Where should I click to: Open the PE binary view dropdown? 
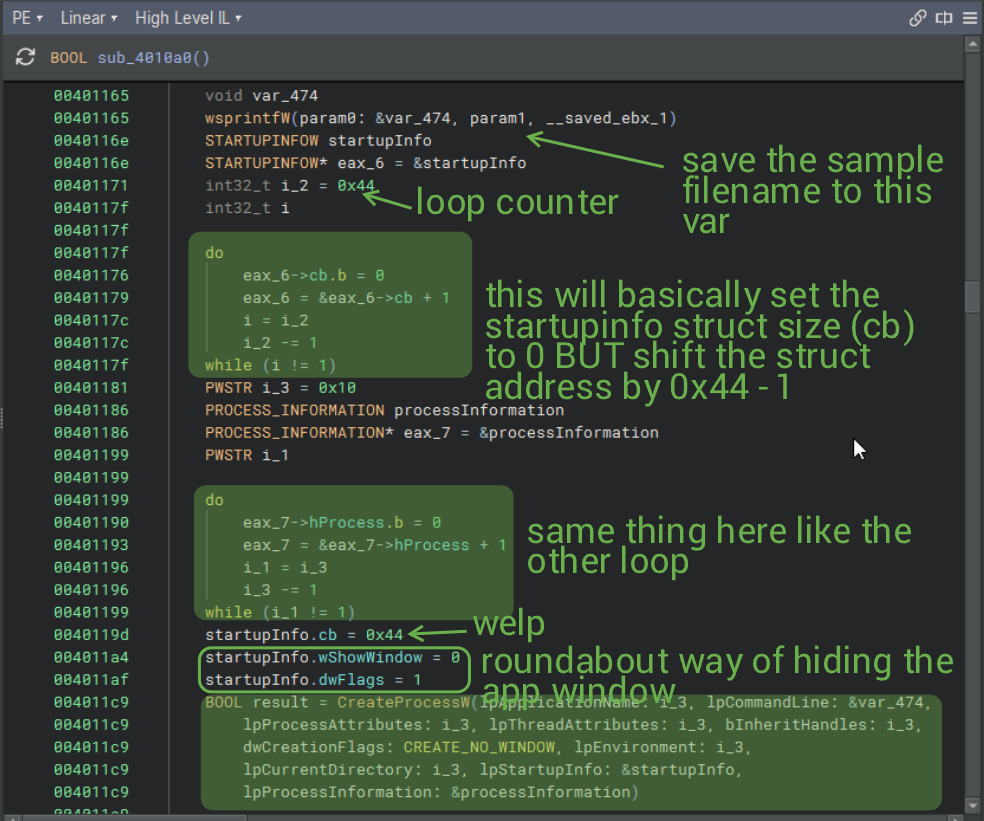(27, 18)
